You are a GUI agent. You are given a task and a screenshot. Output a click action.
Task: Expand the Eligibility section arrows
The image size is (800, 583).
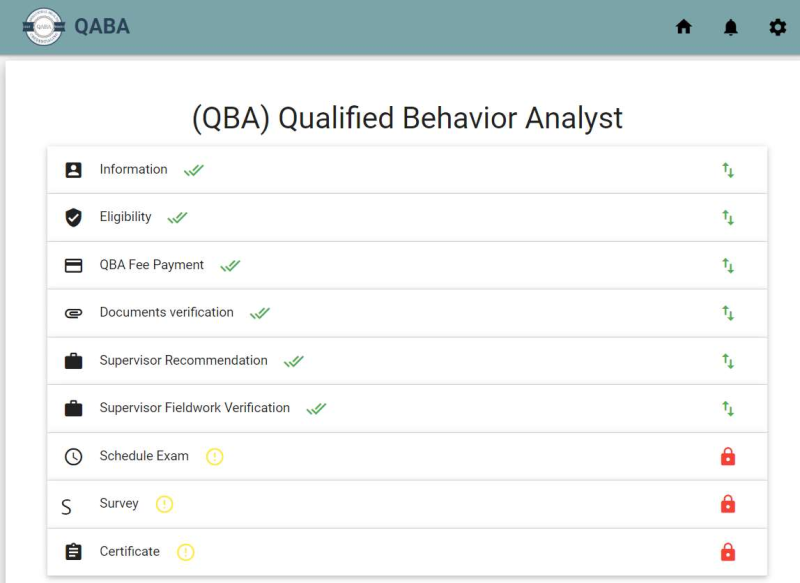point(728,217)
